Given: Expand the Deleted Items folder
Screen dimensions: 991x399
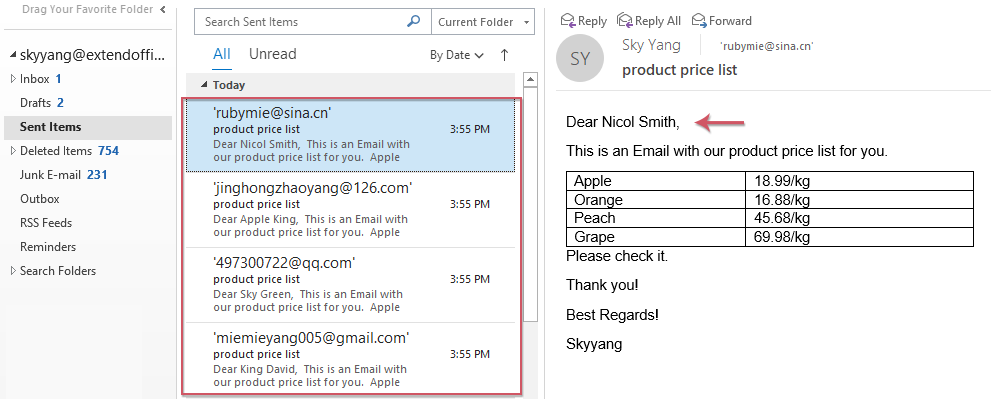Looking at the screenshot, I should tap(13, 151).
